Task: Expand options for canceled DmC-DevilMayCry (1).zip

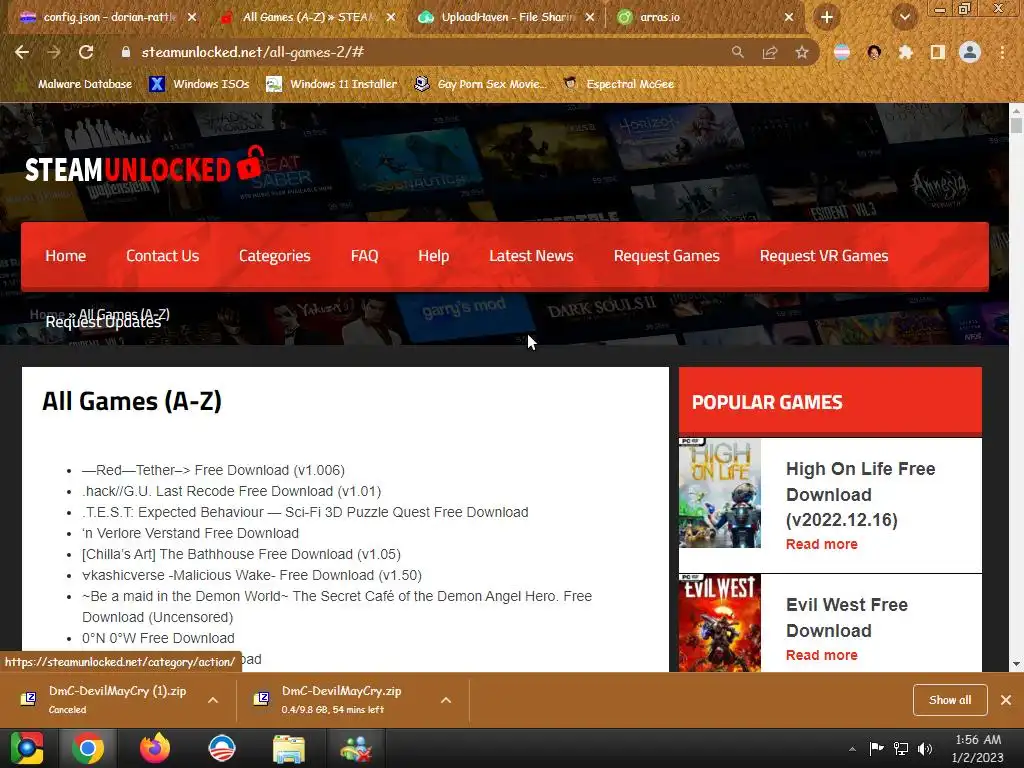Action: [x=213, y=700]
